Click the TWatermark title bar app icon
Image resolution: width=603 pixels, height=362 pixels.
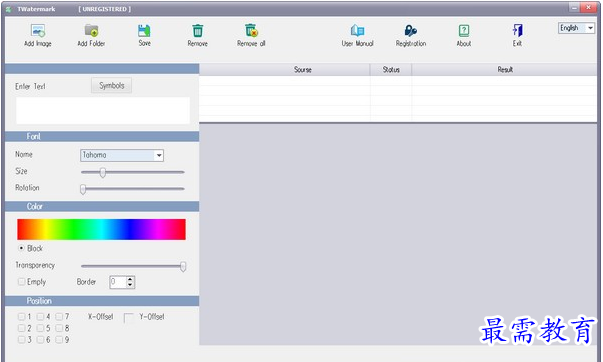[8, 9]
